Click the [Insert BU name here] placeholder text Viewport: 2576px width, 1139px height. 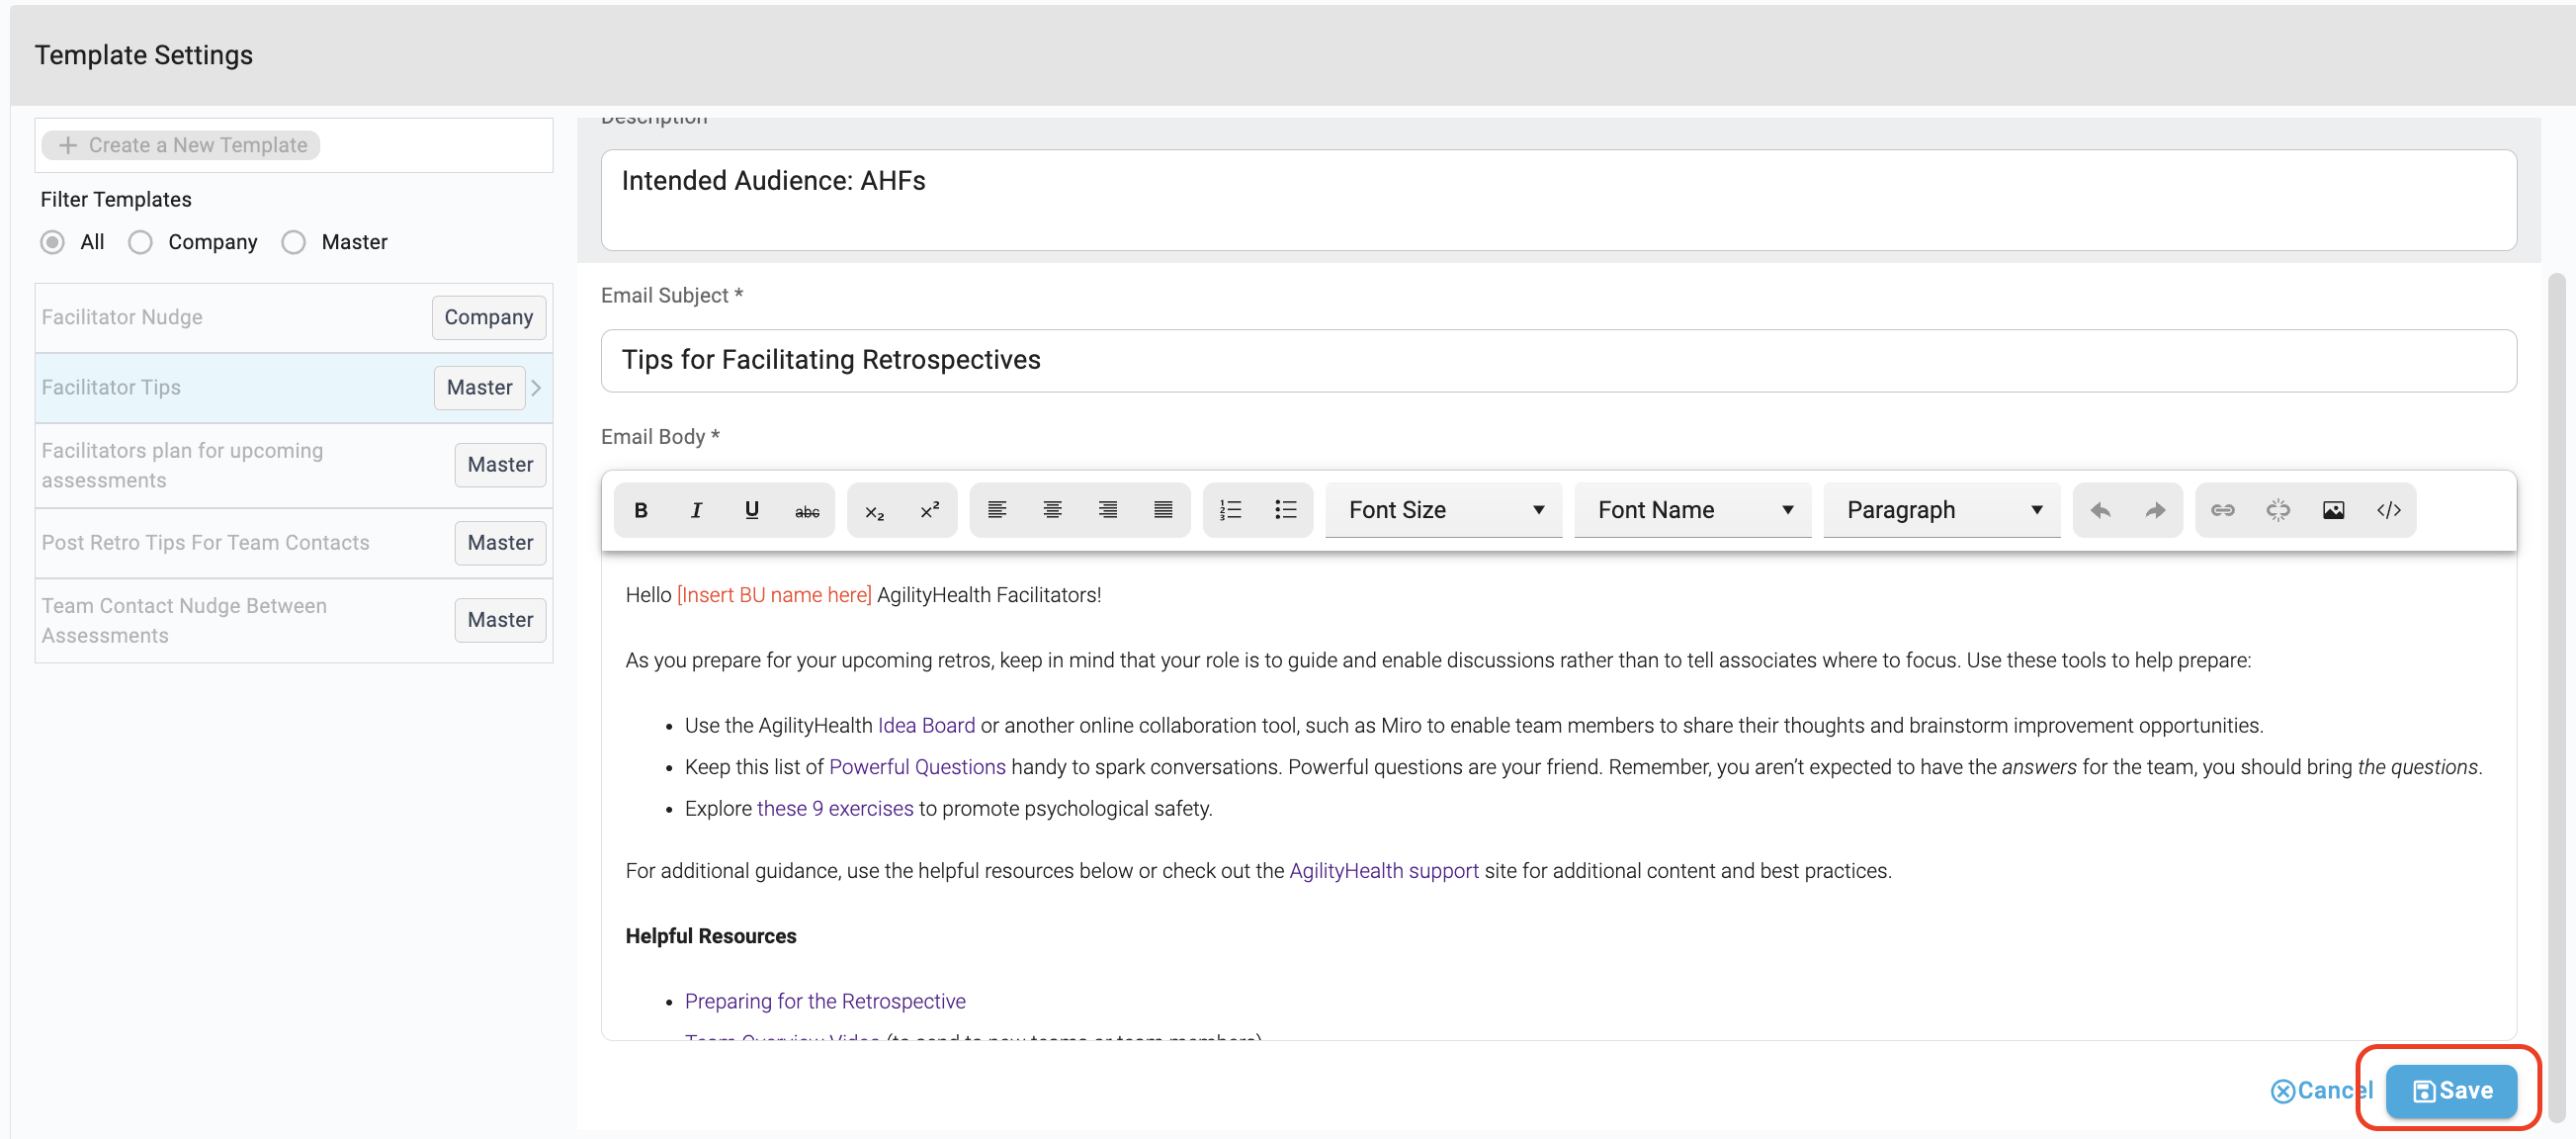[774, 595]
